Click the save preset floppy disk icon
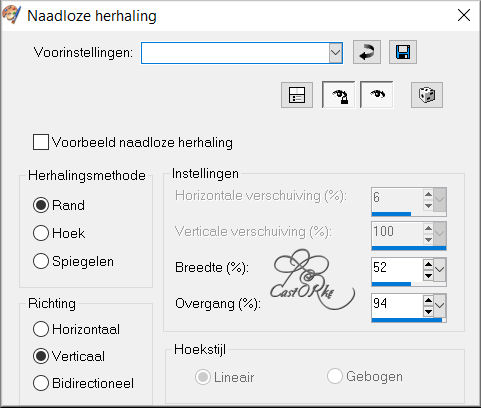This screenshot has width=481, height=408. click(403, 52)
